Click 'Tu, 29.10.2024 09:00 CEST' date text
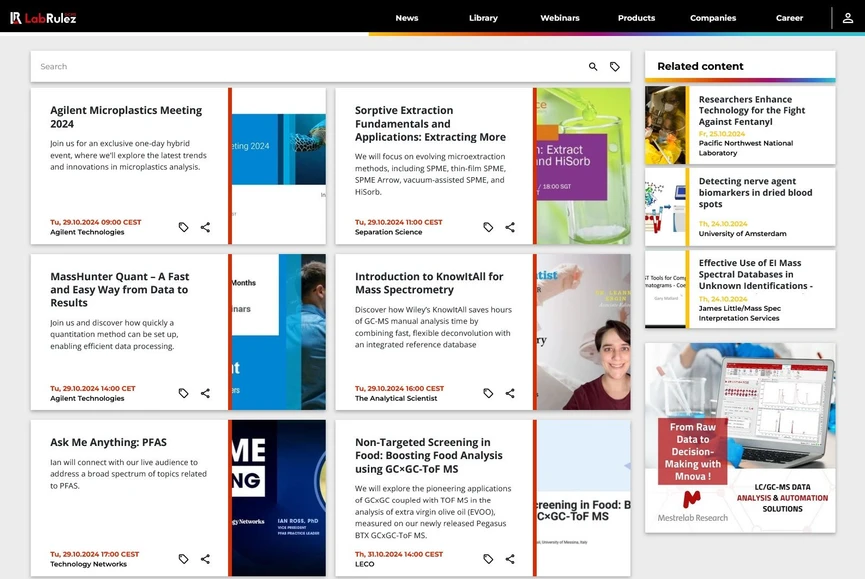 tap(95, 222)
